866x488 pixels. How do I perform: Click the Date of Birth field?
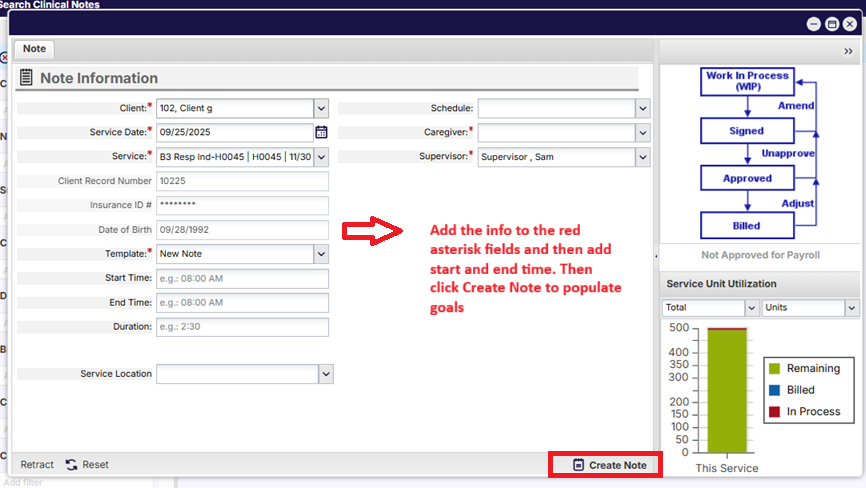(242, 230)
